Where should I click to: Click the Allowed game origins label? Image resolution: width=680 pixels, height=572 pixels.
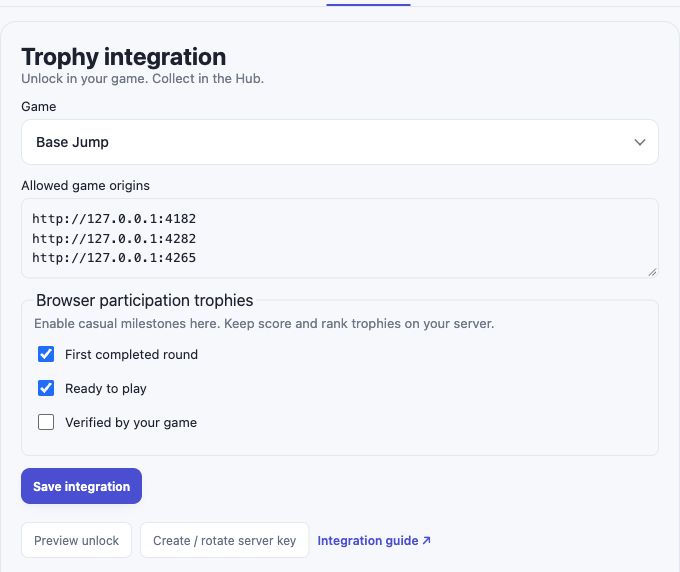pyautogui.click(x=85, y=186)
